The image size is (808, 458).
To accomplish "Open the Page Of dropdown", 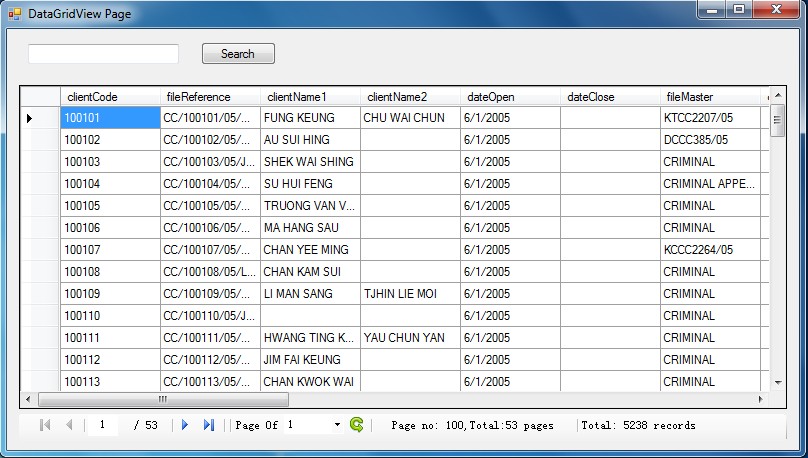I will point(337,426).
